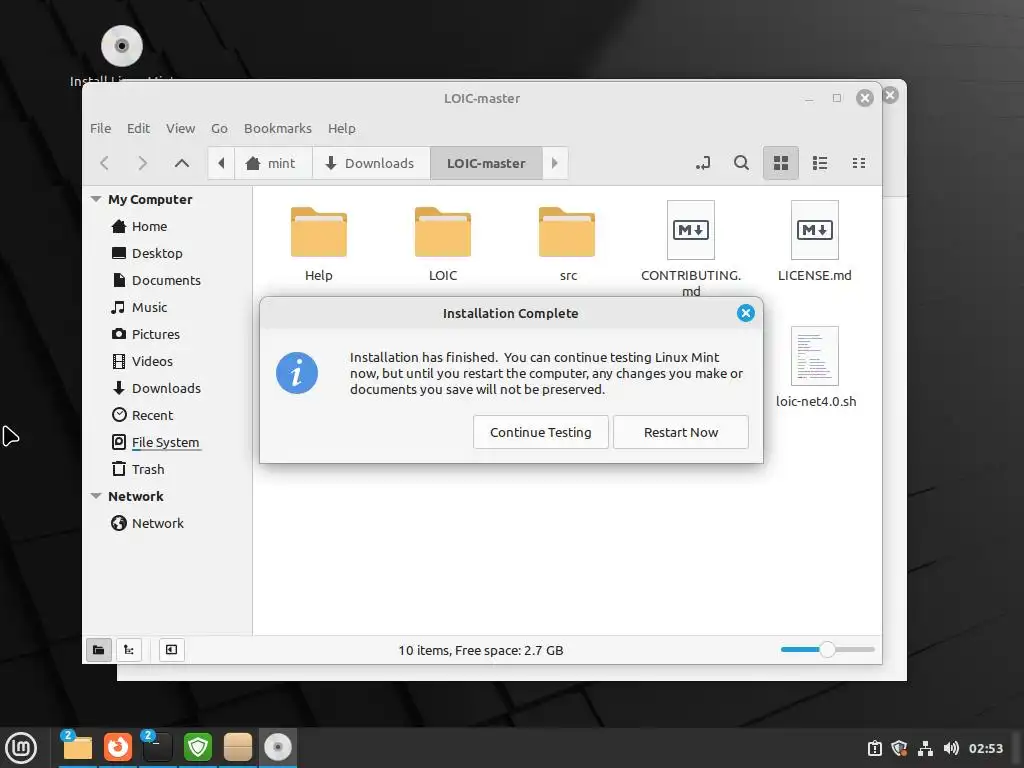The width and height of the screenshot is (1024, 768).
Task: Hide the sidebar
Action: click(x=171, y=650)
